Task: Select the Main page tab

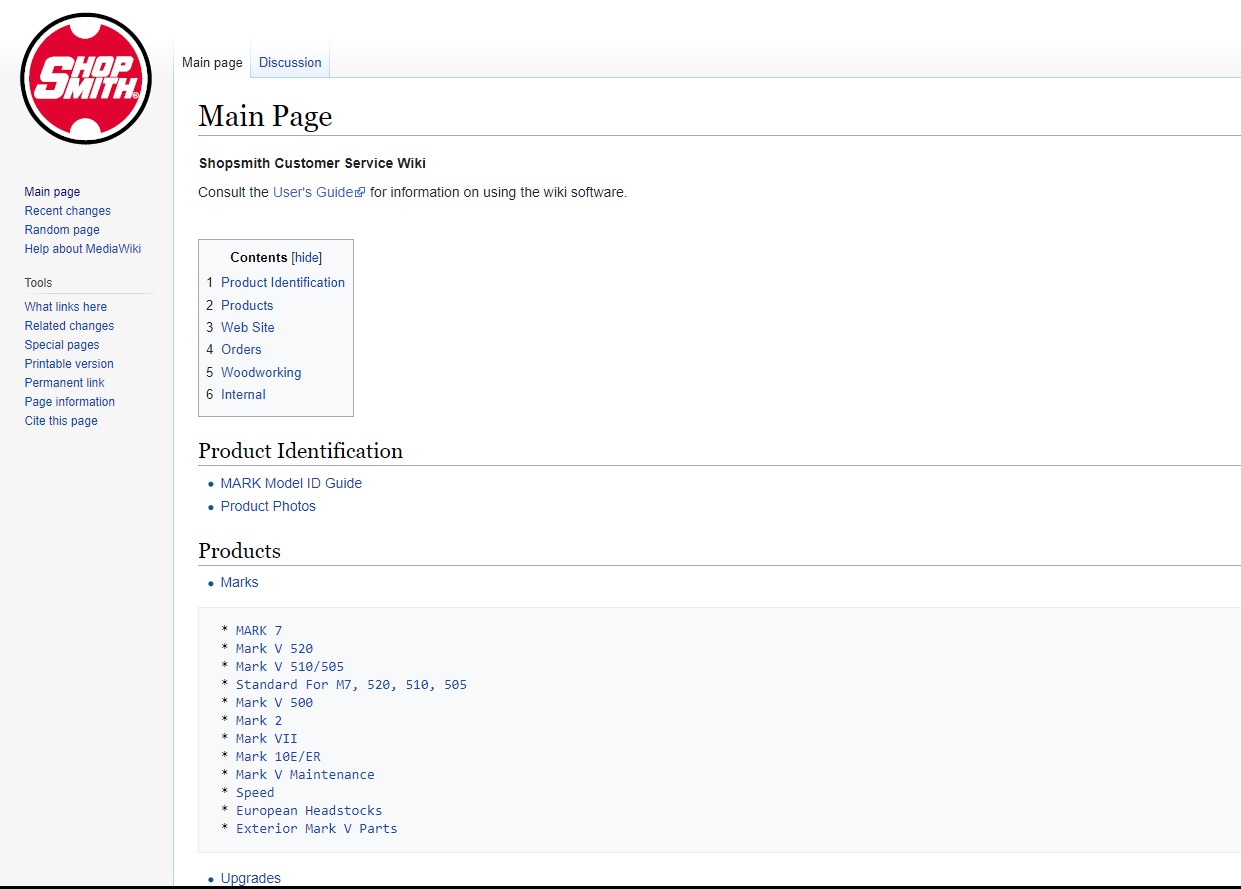Action: point(212,62)
